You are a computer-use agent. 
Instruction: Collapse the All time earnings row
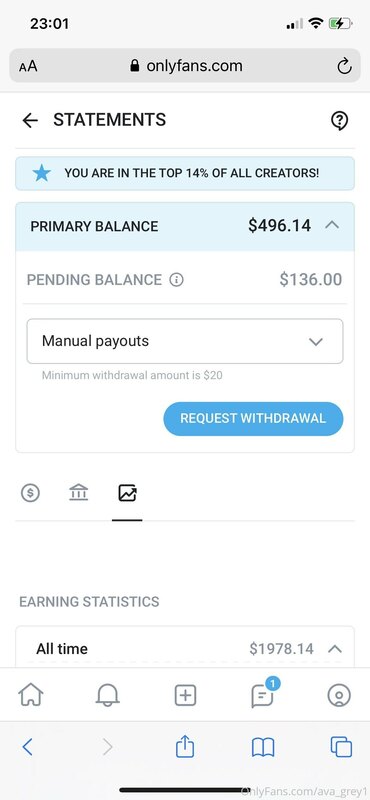[334, 649]
